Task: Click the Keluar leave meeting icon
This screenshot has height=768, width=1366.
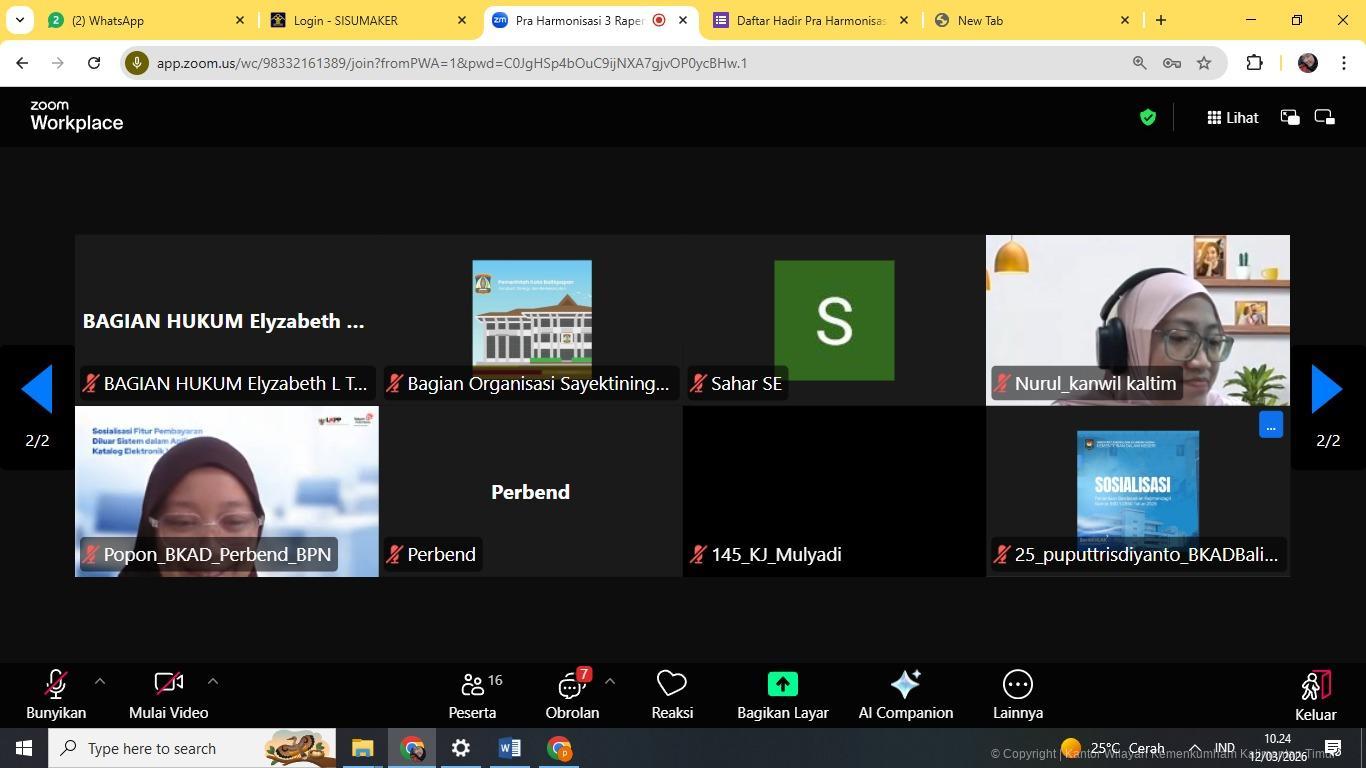Action: 1315,685
